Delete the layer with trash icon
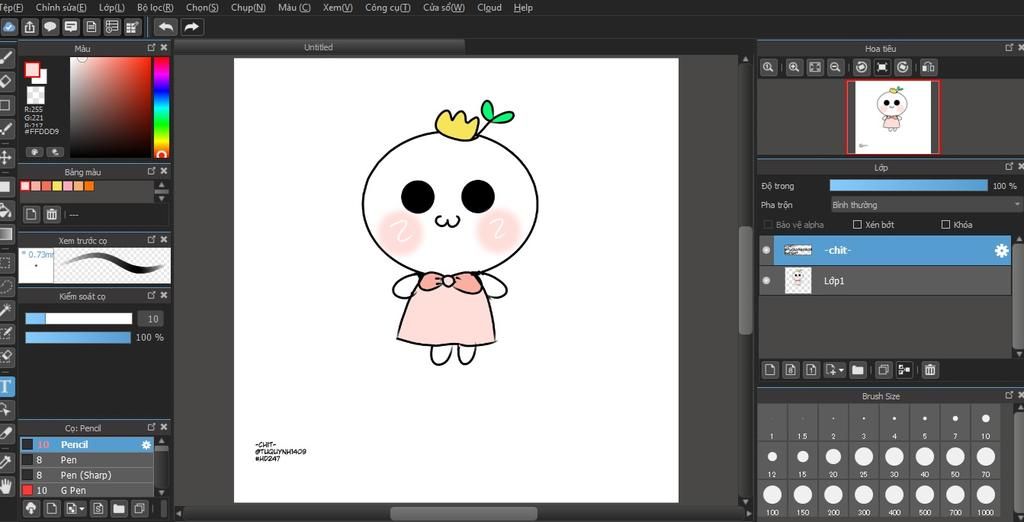The image size is (1024, 522). pos(930,370)
